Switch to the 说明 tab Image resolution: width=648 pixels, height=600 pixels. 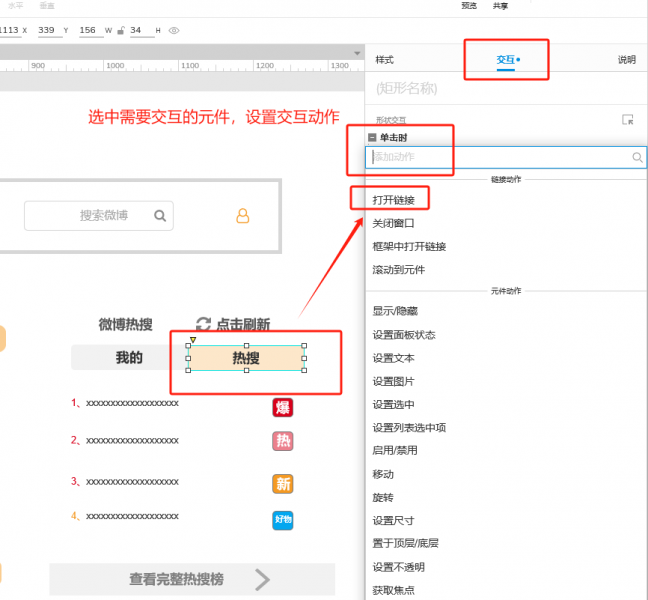coord(627,60)
